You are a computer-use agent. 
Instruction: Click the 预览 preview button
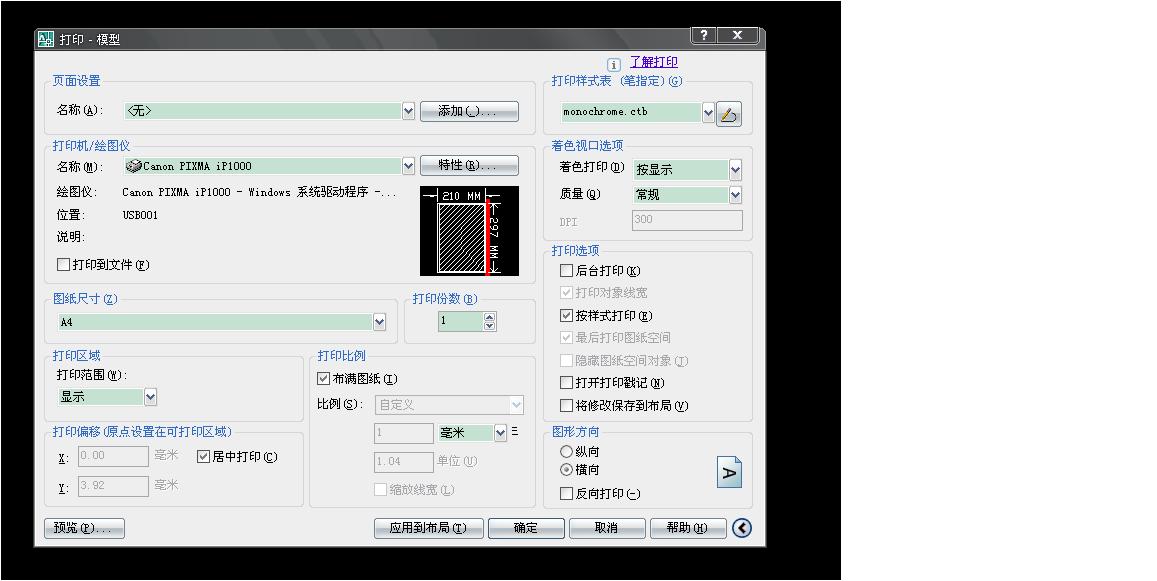(84, 529)
